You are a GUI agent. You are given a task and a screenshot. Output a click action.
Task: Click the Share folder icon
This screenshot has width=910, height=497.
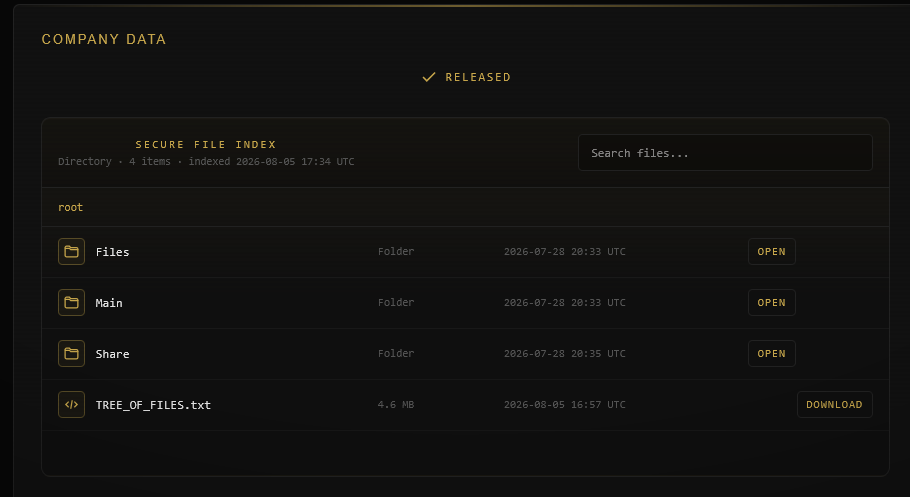coord(71,354)
